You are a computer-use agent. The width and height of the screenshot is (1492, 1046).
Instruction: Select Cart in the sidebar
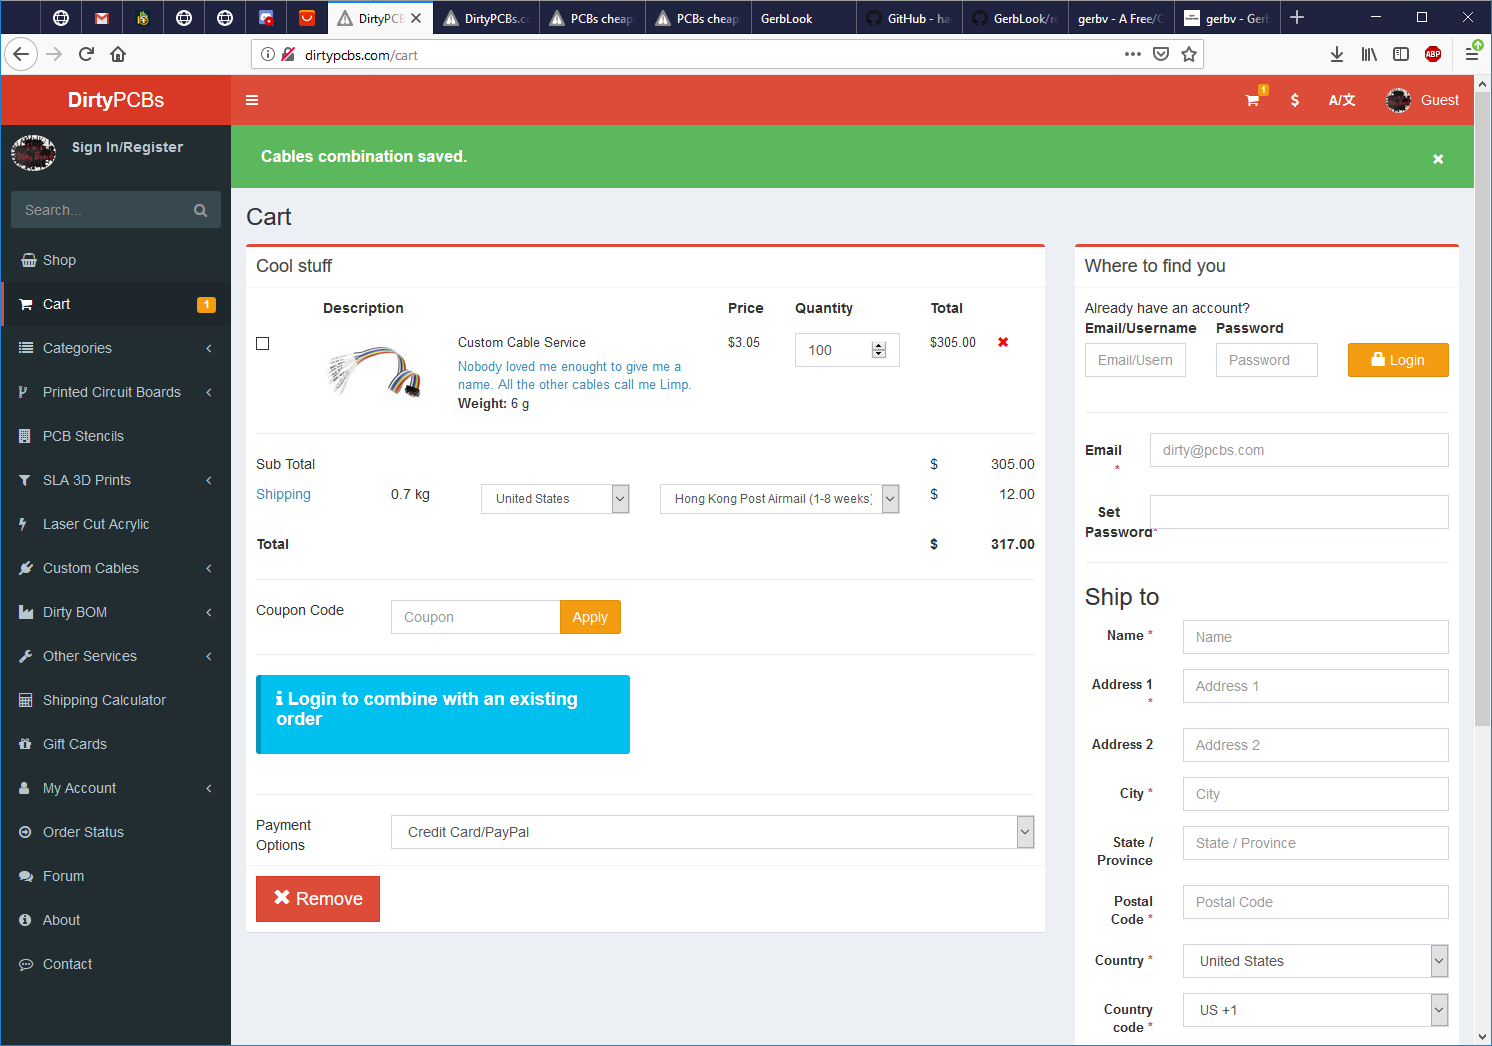click(x=116, y=304)
